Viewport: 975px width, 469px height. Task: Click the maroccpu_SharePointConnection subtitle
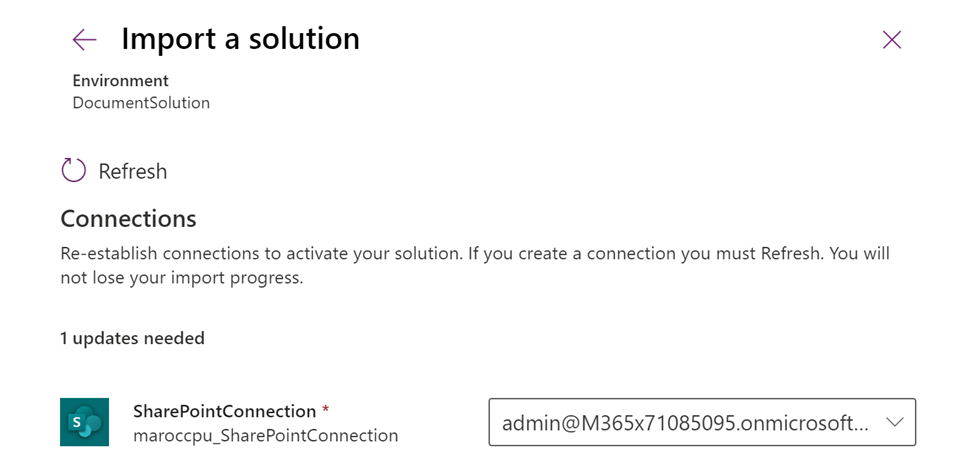pyautogui.click(x=265, y=435)
